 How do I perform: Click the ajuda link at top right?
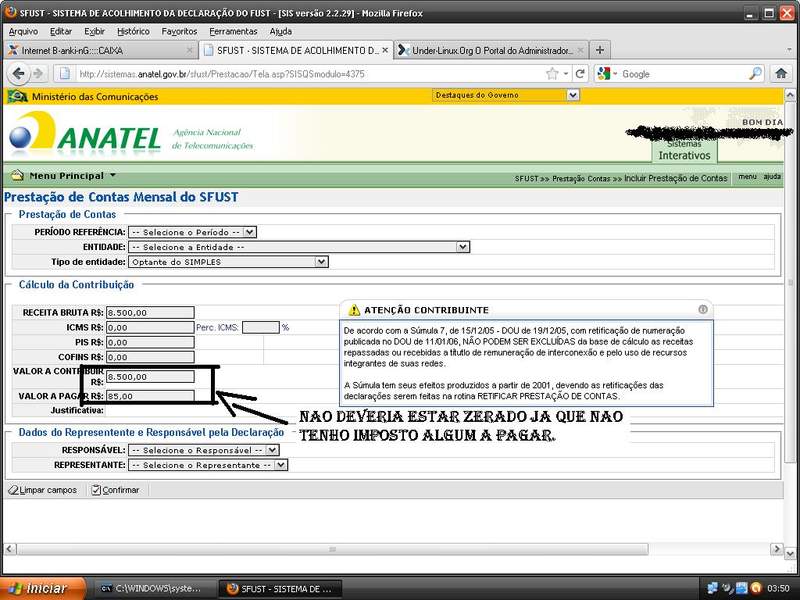[772, 177]
